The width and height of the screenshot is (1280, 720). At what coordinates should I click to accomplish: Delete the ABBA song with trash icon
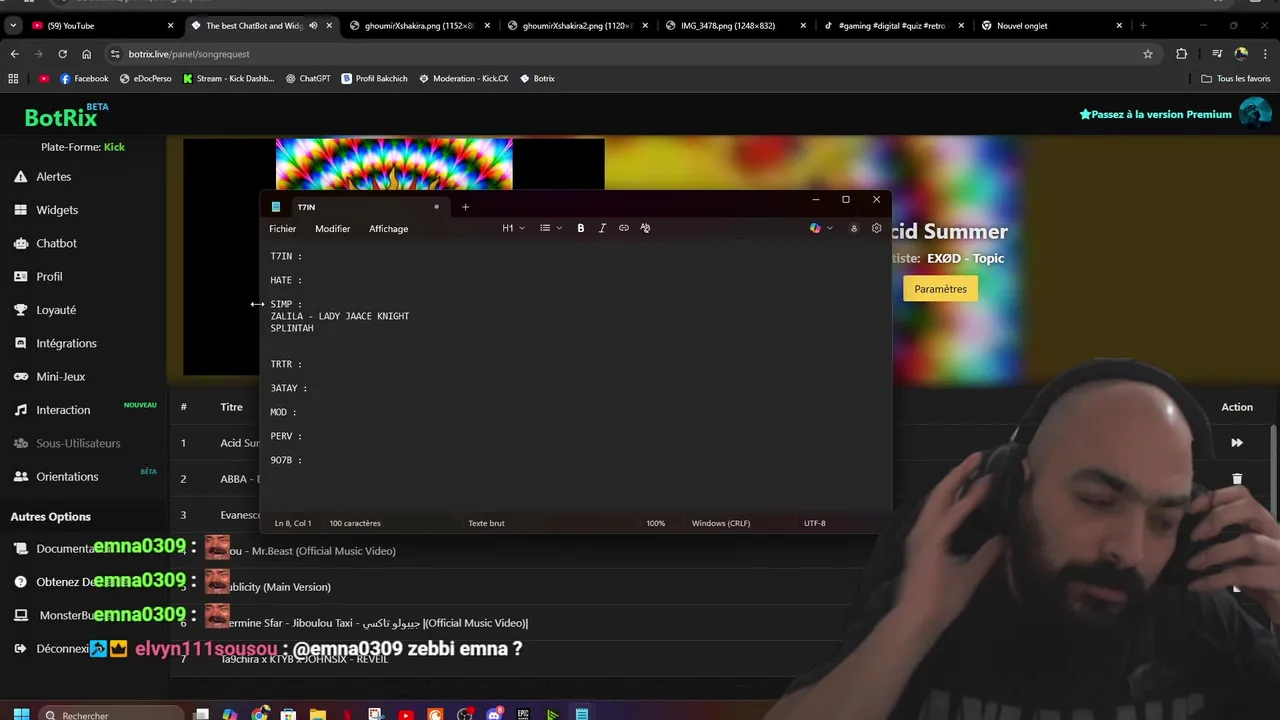pyautogui.click(x=1237, y=479)
